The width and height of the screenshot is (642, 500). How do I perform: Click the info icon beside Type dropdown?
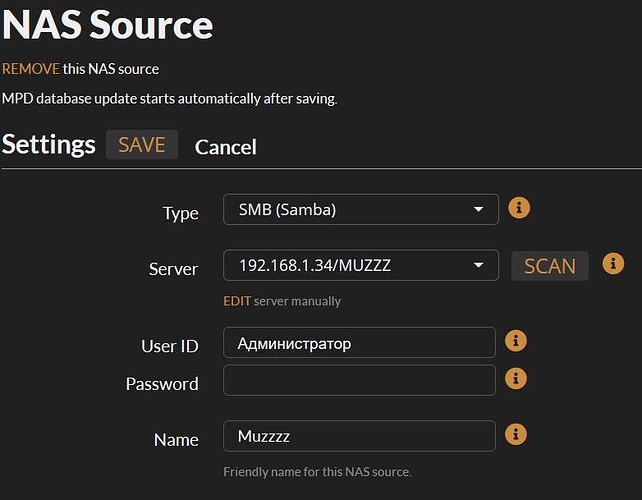pos(519,208)
